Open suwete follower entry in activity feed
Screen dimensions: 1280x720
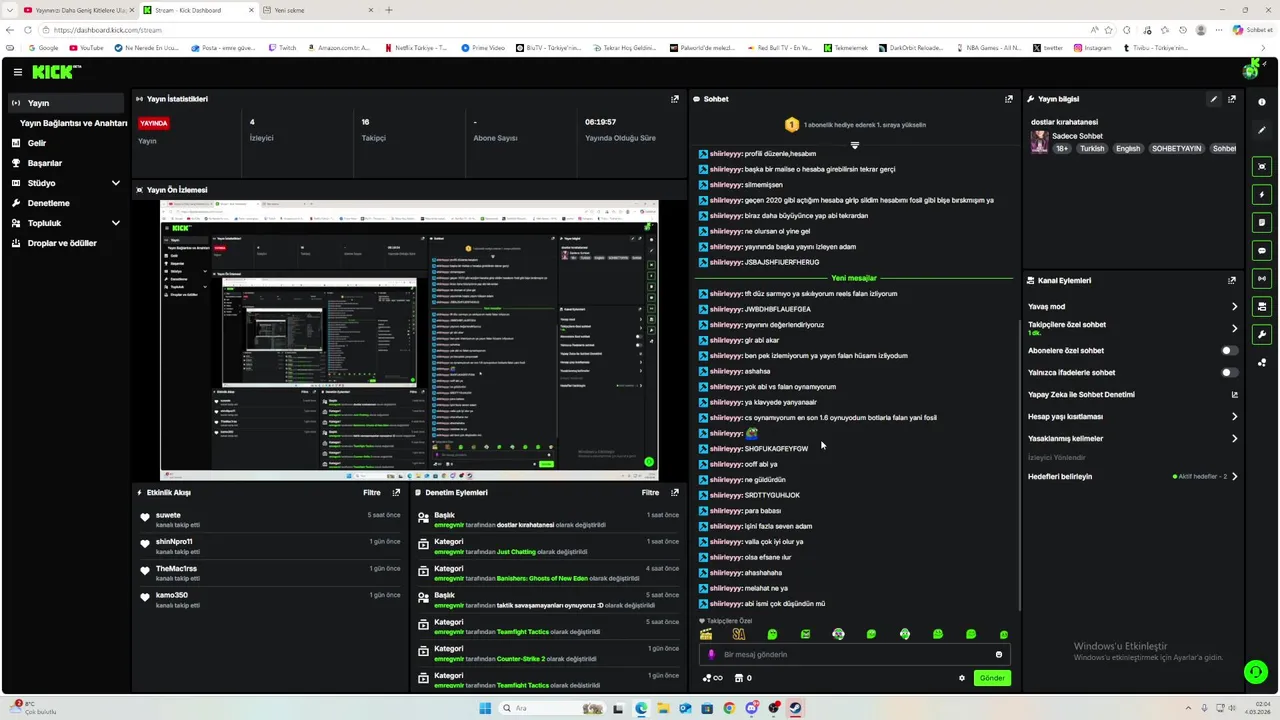[x=271, y=519]
